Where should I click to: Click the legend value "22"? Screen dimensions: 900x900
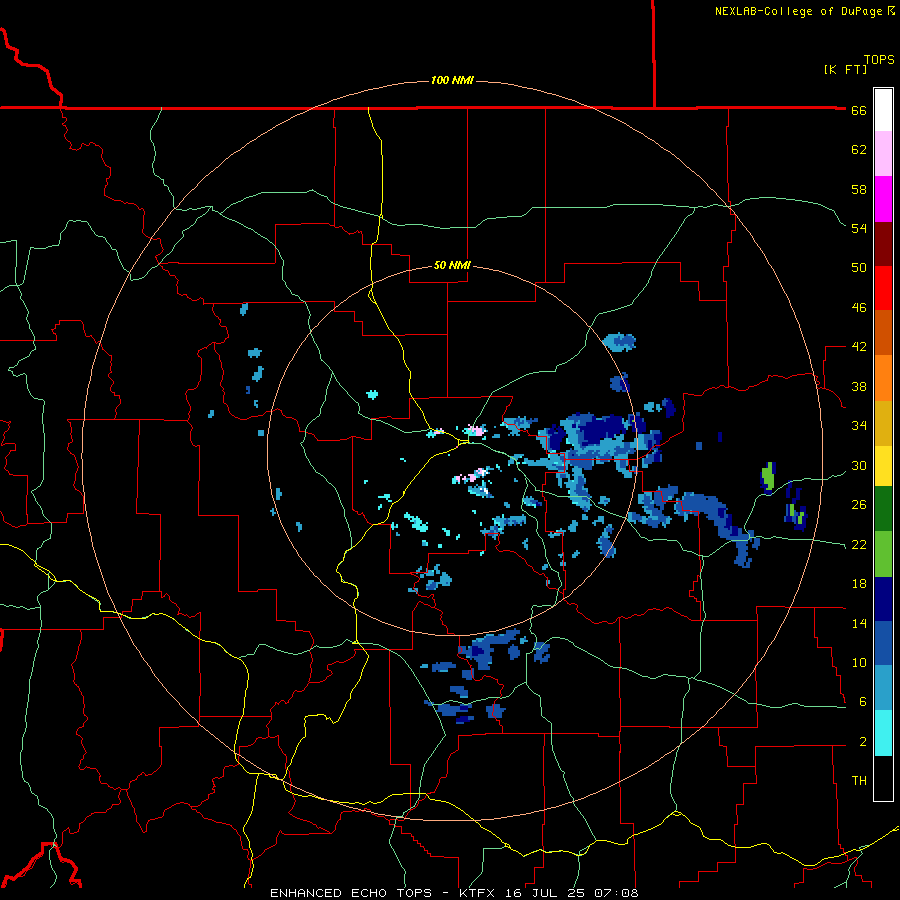click(859, 544)
